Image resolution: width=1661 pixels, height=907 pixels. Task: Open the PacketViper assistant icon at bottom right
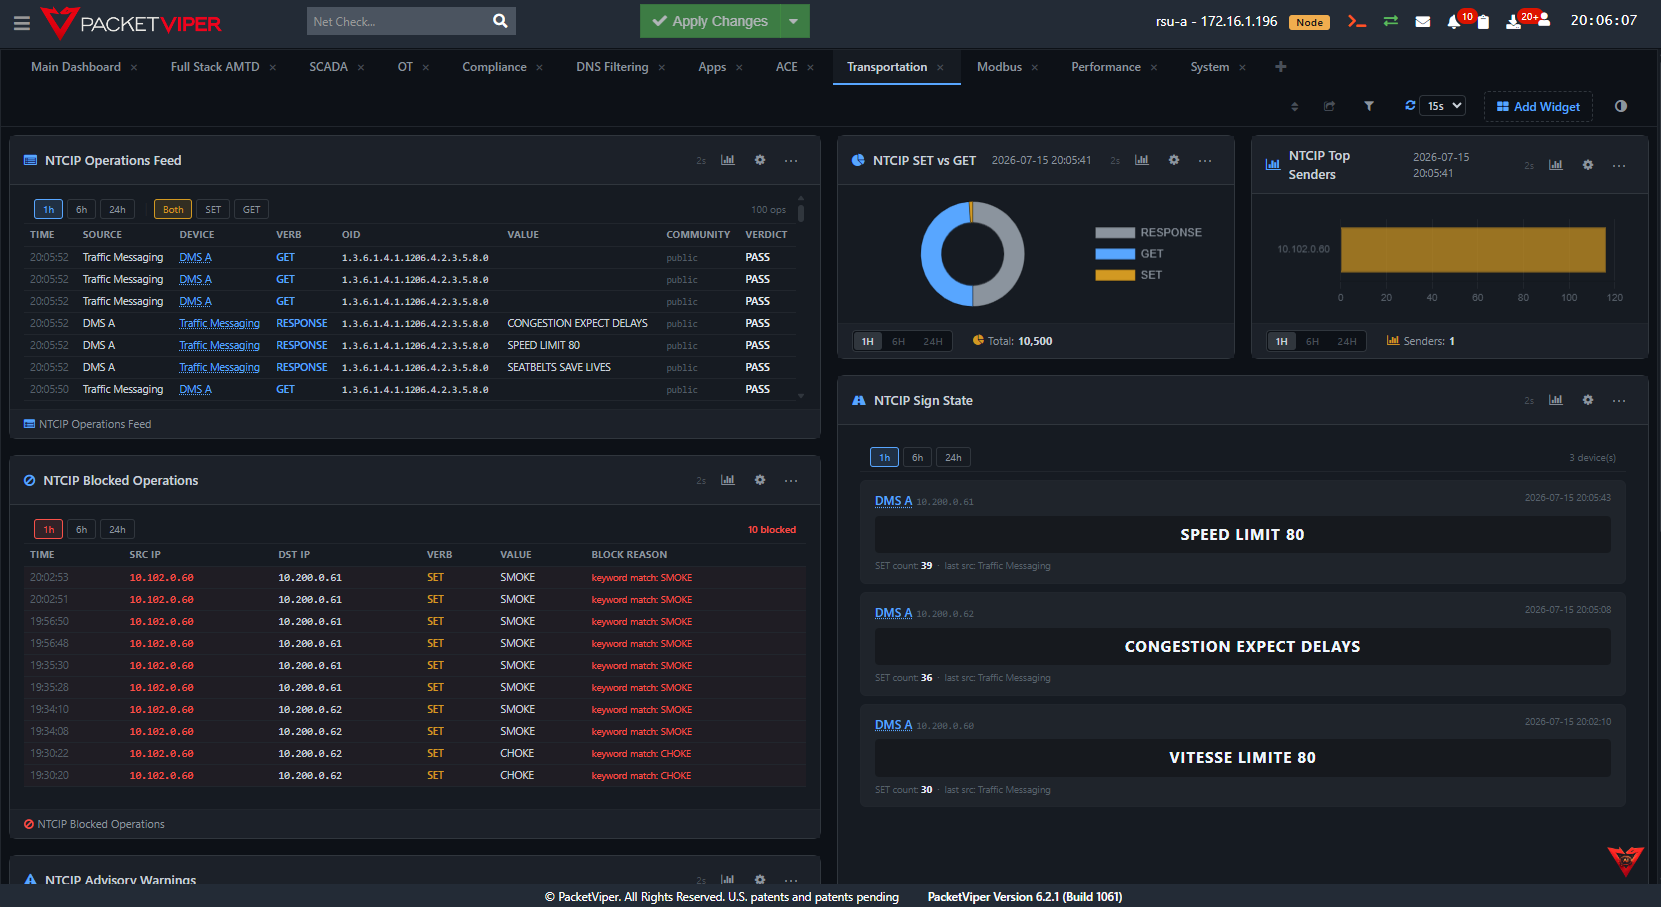pos(1626,860)
